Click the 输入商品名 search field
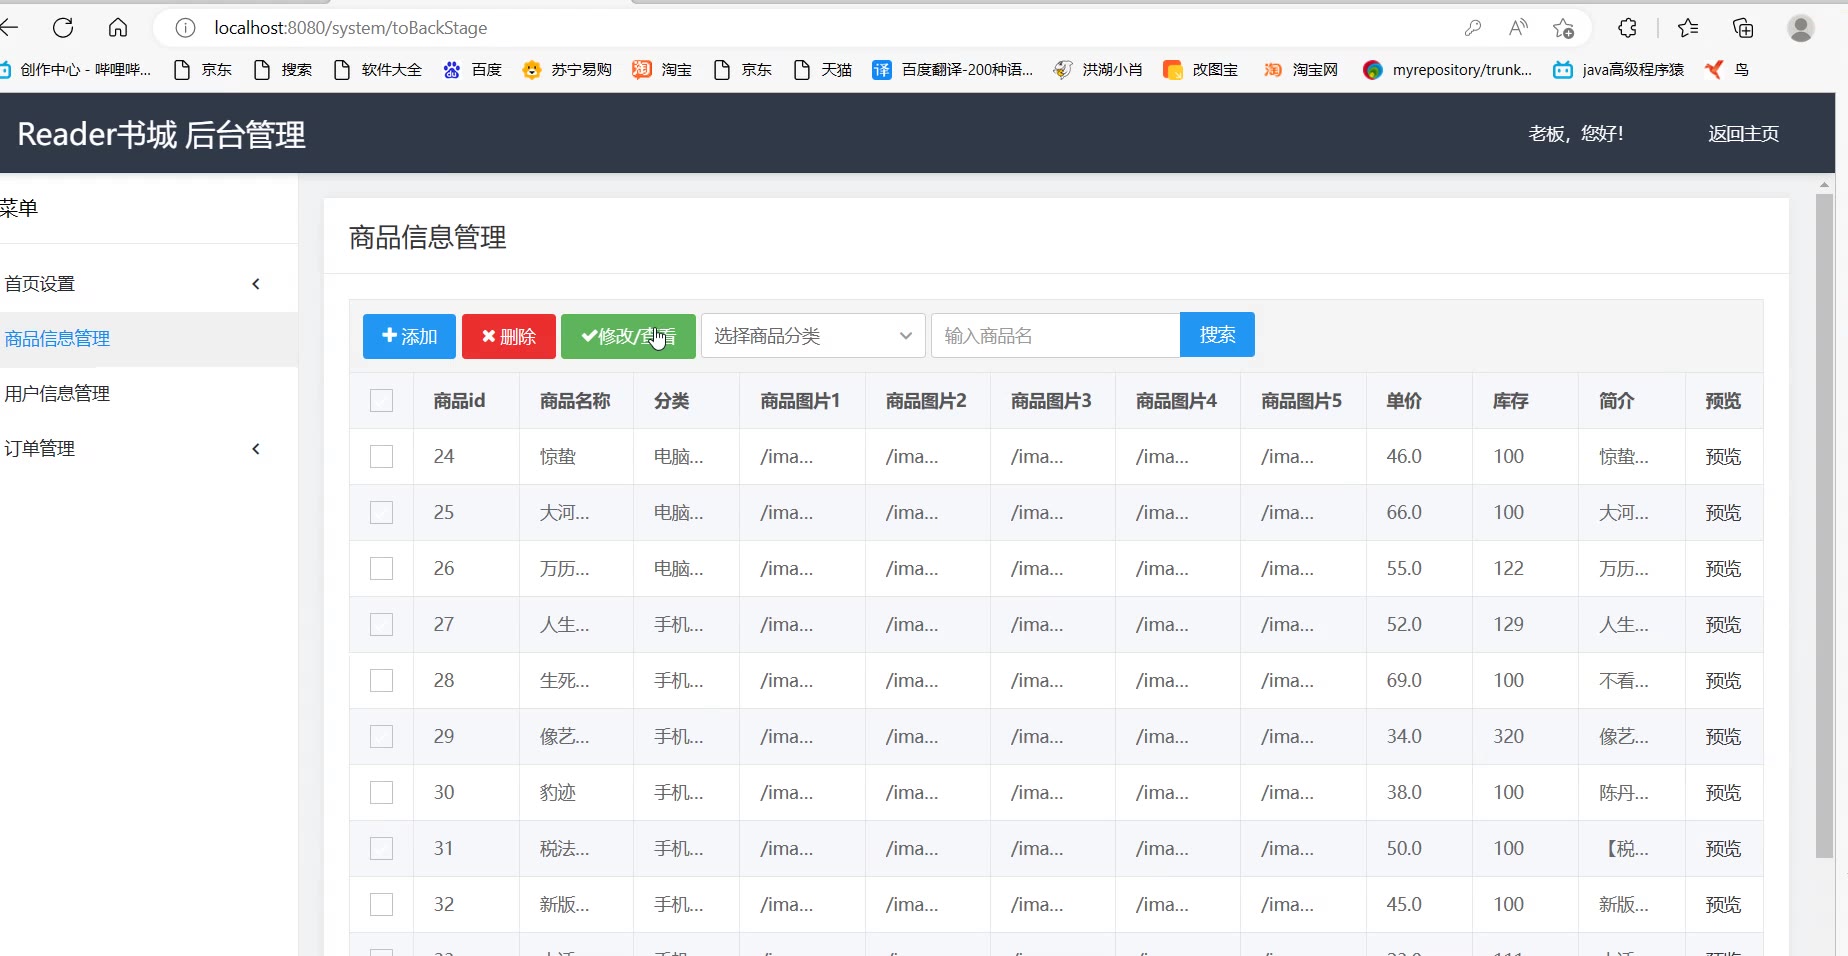Image resolution: width=1848 pixels, height=956 pixels. [1055, 336]
